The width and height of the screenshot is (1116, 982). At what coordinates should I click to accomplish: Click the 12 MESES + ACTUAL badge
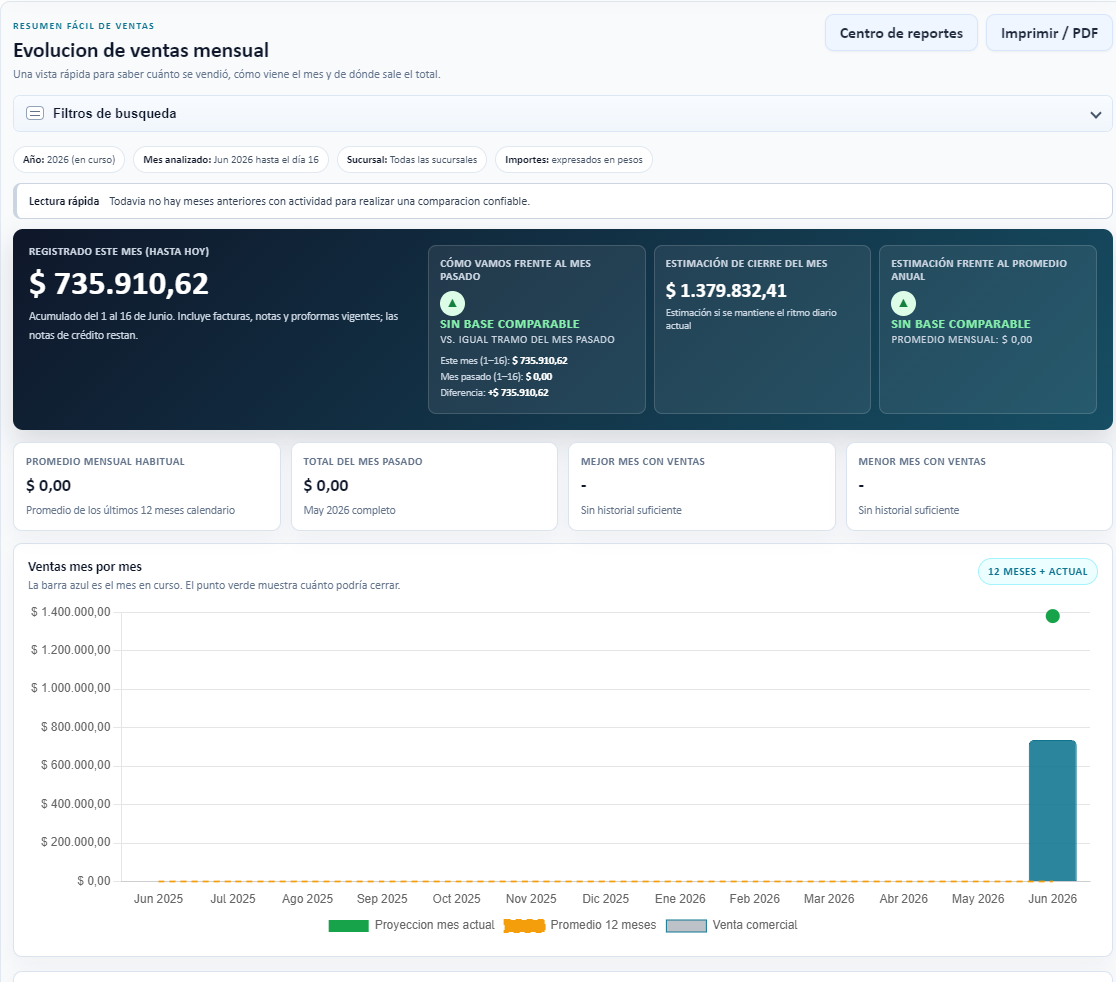pyautogui.click(x=1038, y=571)
